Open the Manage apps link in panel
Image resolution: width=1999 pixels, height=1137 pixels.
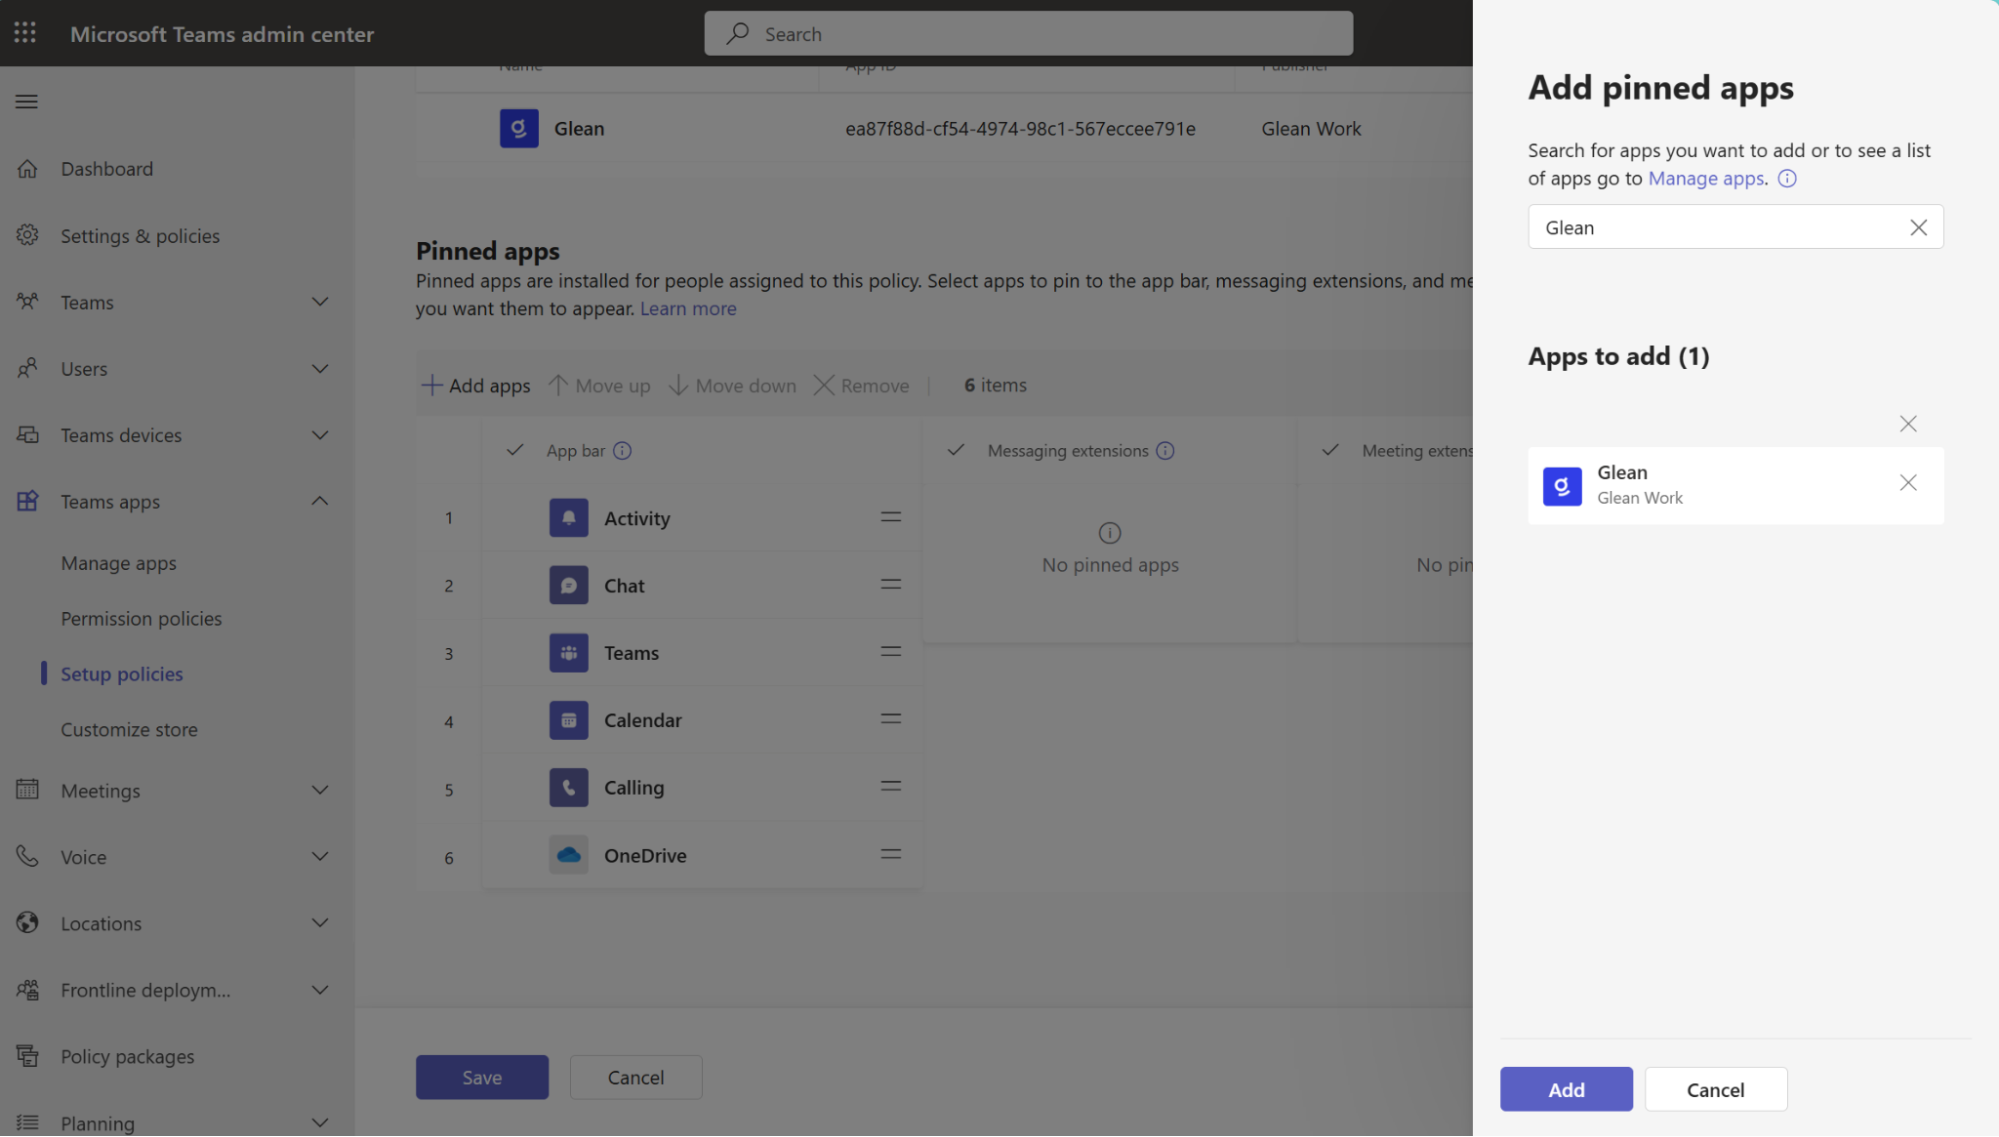tap(1706, 178)
